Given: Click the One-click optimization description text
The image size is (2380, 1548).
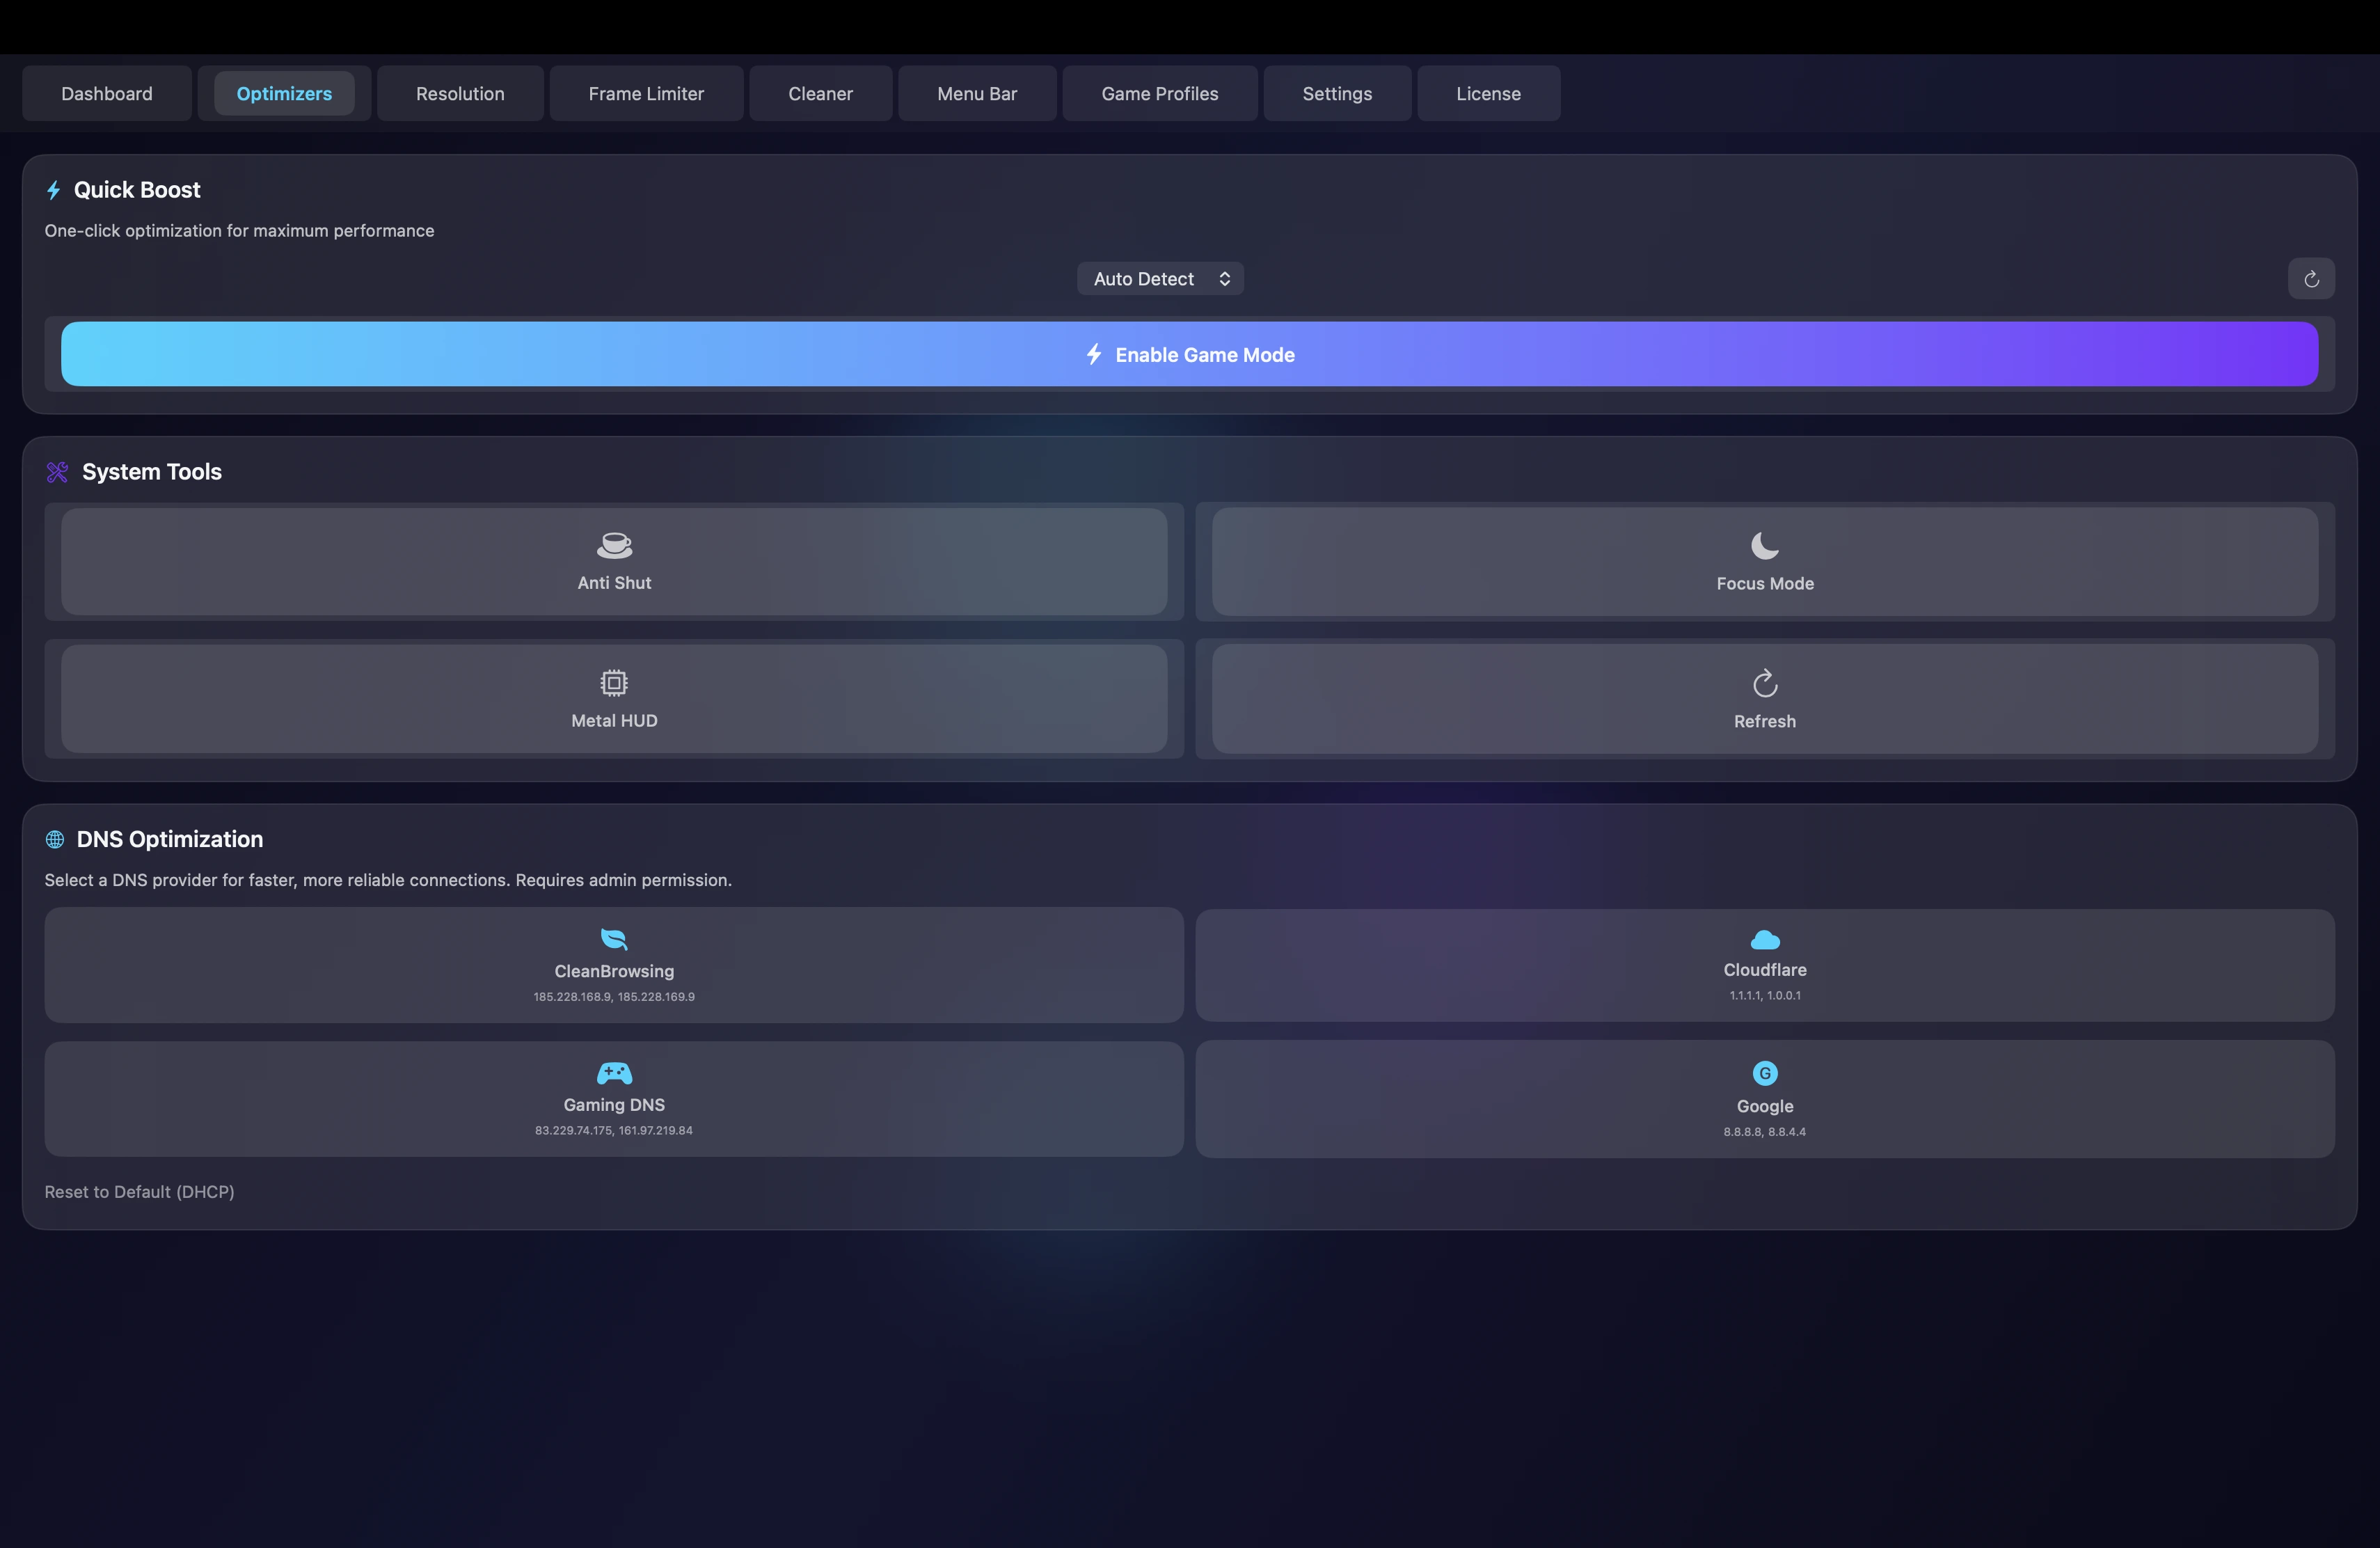Looking at the screenshot, I should click(x=239, y=230).
